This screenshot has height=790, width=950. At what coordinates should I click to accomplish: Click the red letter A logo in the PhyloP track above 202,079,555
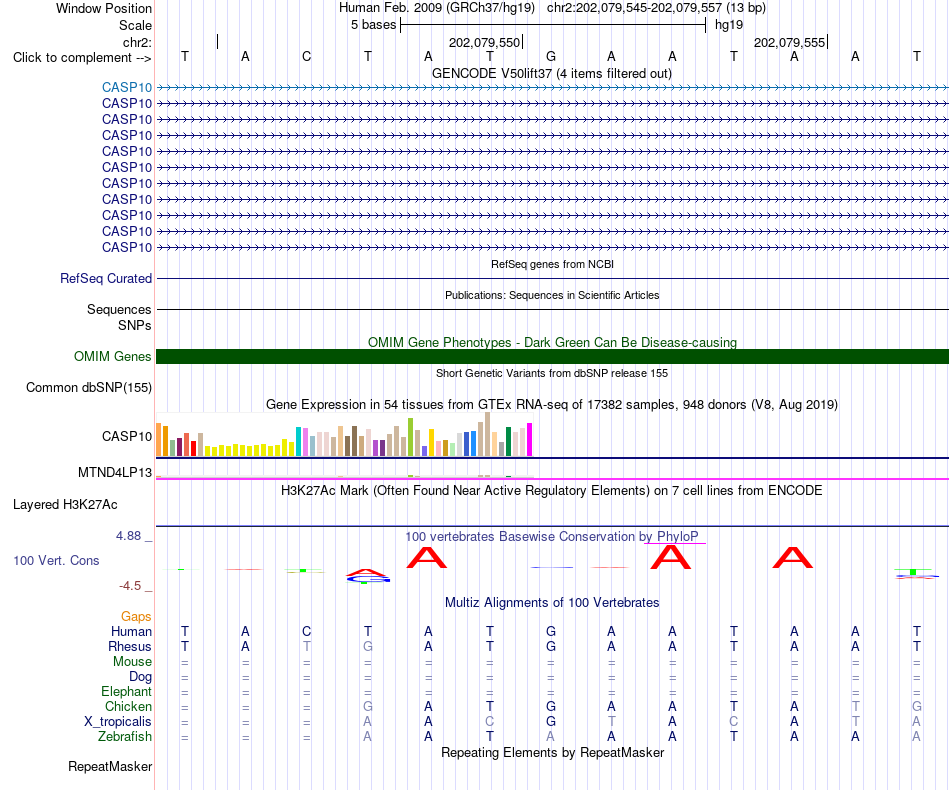tap(792, 557)
